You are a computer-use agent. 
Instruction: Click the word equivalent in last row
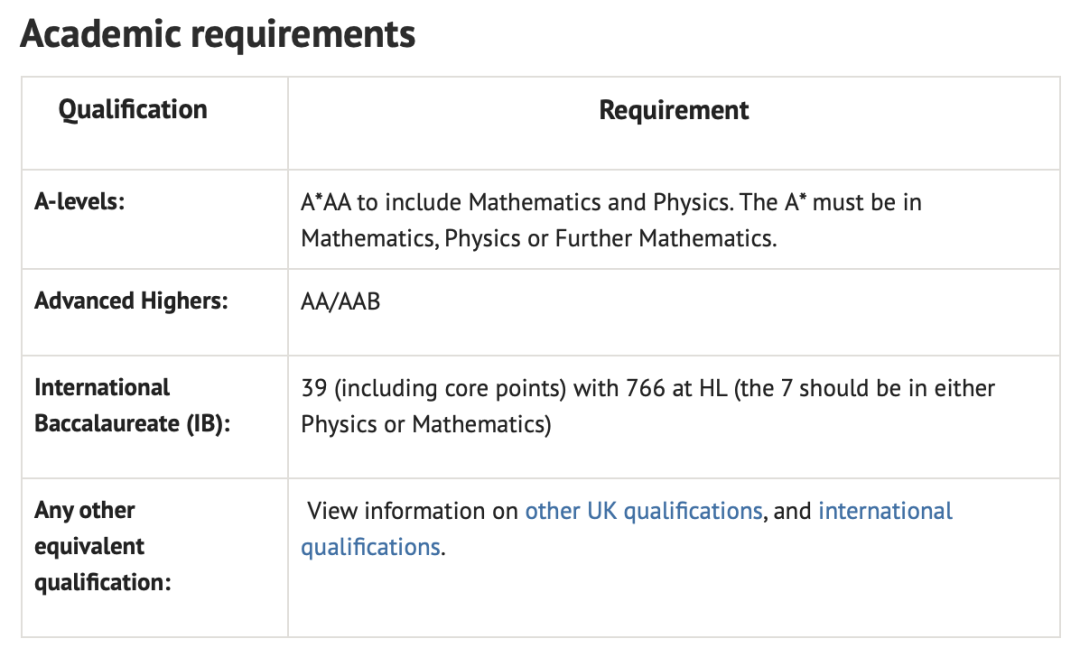click(x=90, y=546)
